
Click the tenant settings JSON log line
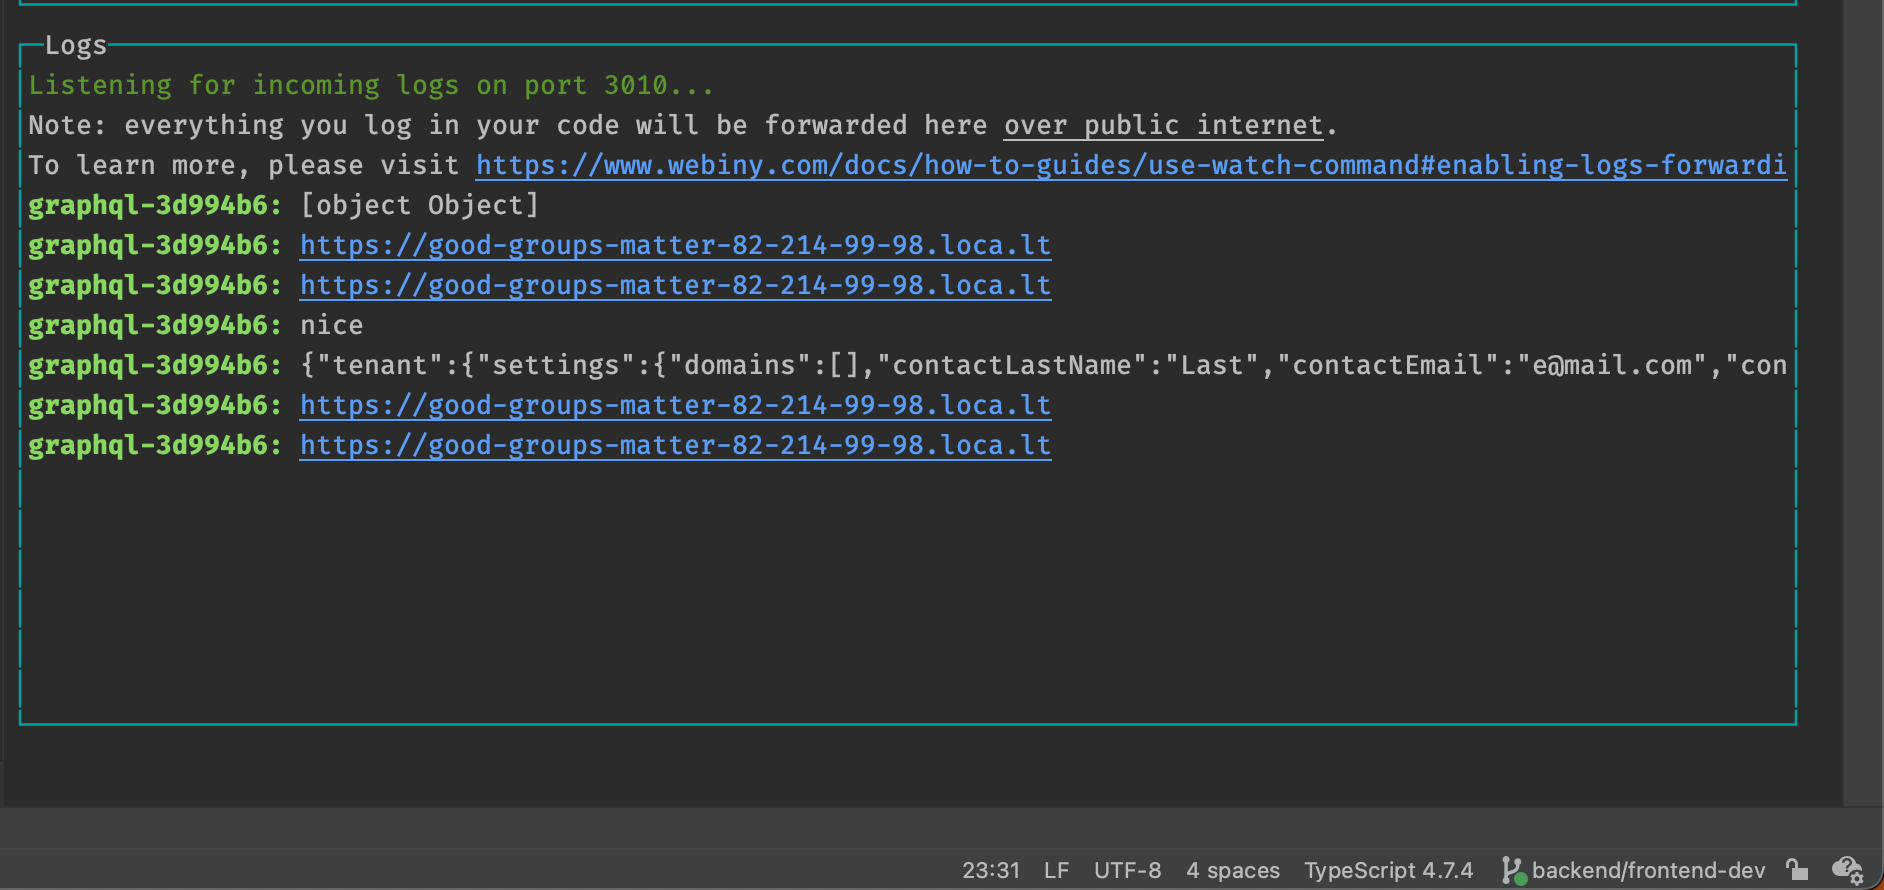1040,365
